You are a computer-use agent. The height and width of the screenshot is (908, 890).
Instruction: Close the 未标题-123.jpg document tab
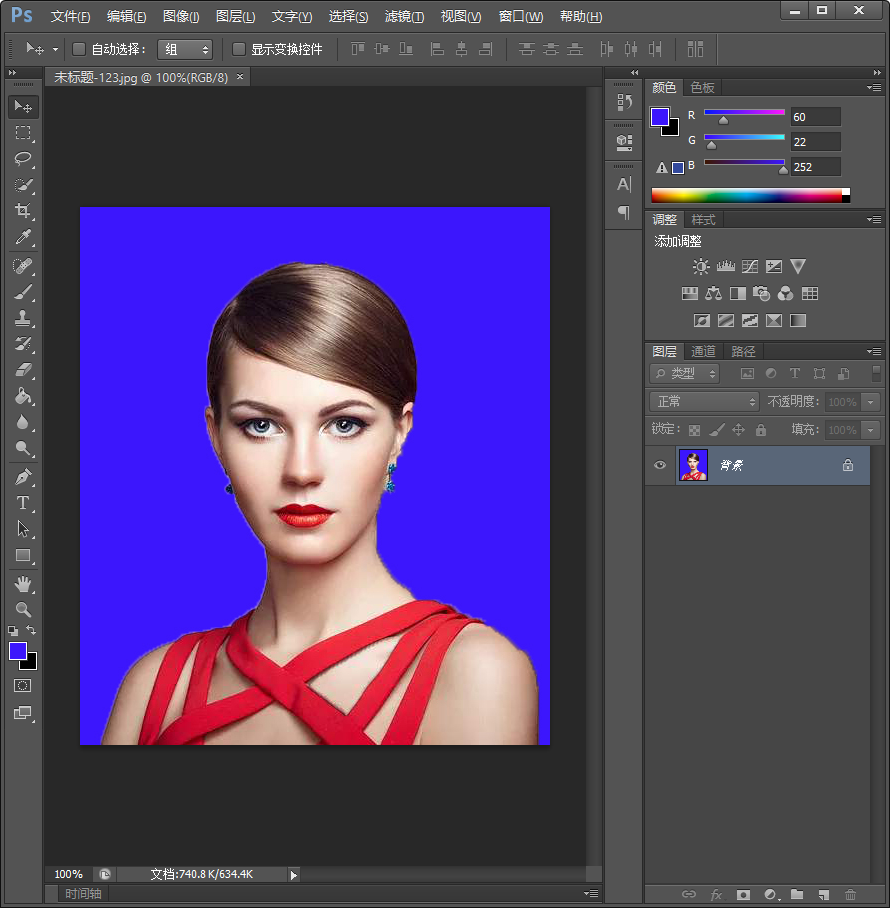coord(240,76)
